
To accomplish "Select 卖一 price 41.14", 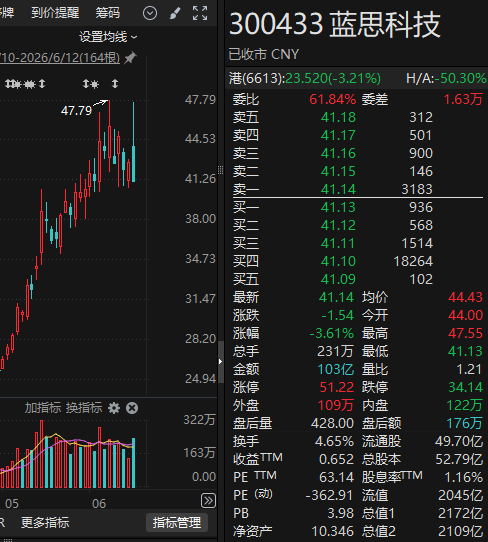I will click(338, 189).
